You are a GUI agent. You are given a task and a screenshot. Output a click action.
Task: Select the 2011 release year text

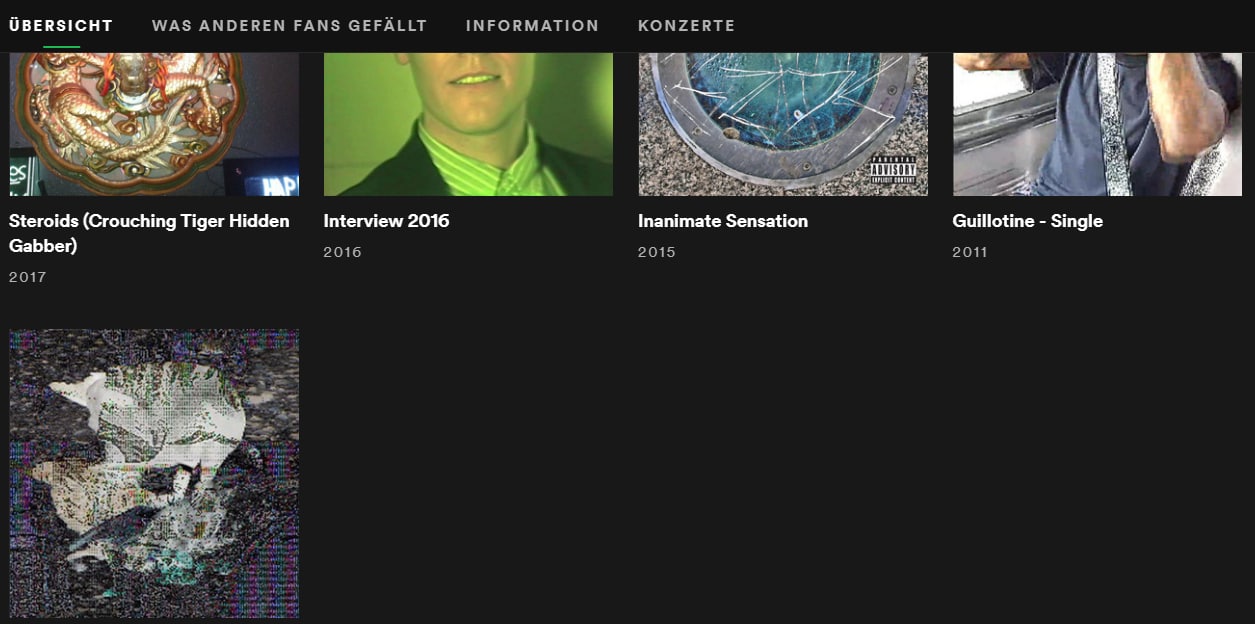970,252
